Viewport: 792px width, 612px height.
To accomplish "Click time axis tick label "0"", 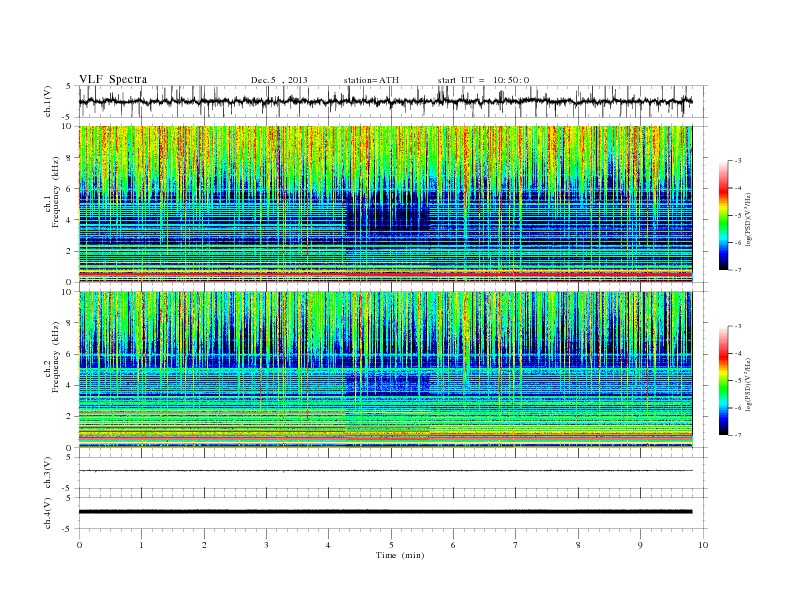I will [x=79, y=545].
